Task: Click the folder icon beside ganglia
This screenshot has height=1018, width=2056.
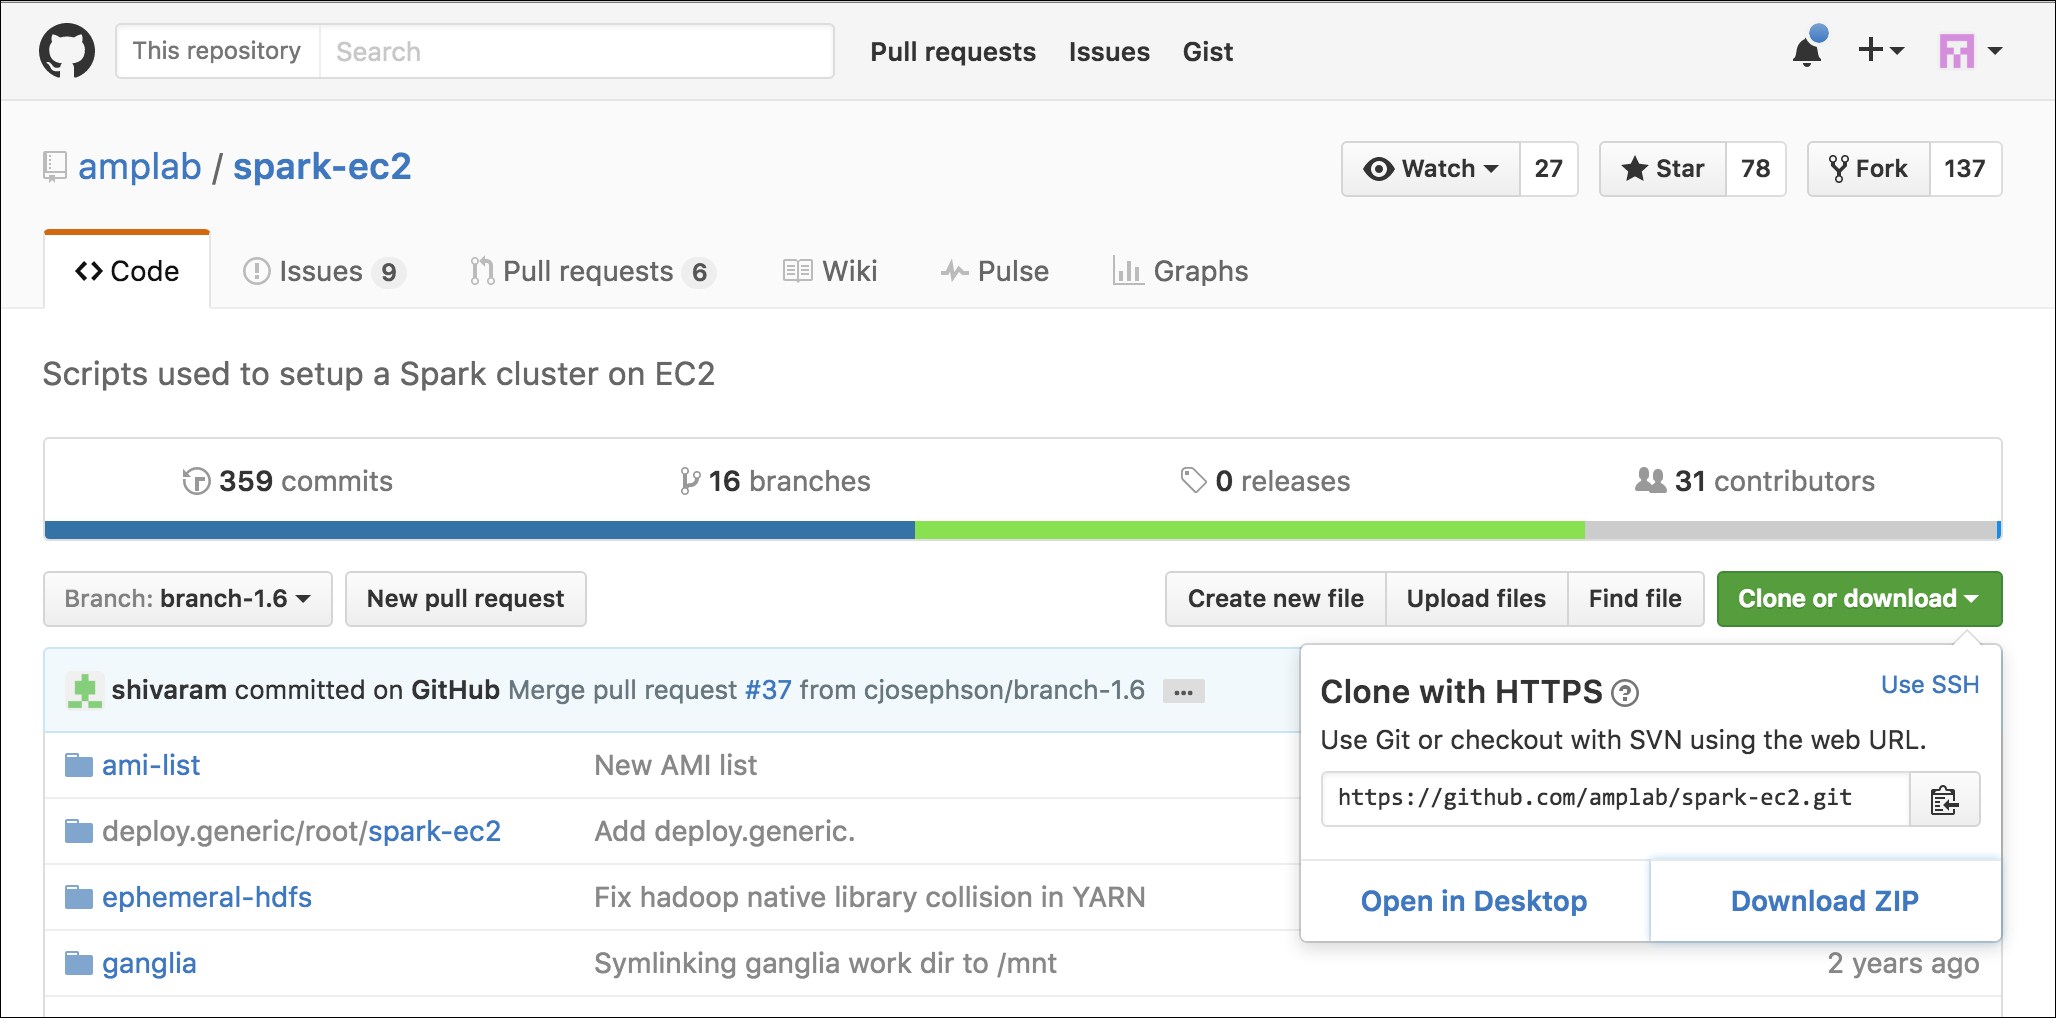Action: coord(79,963)
